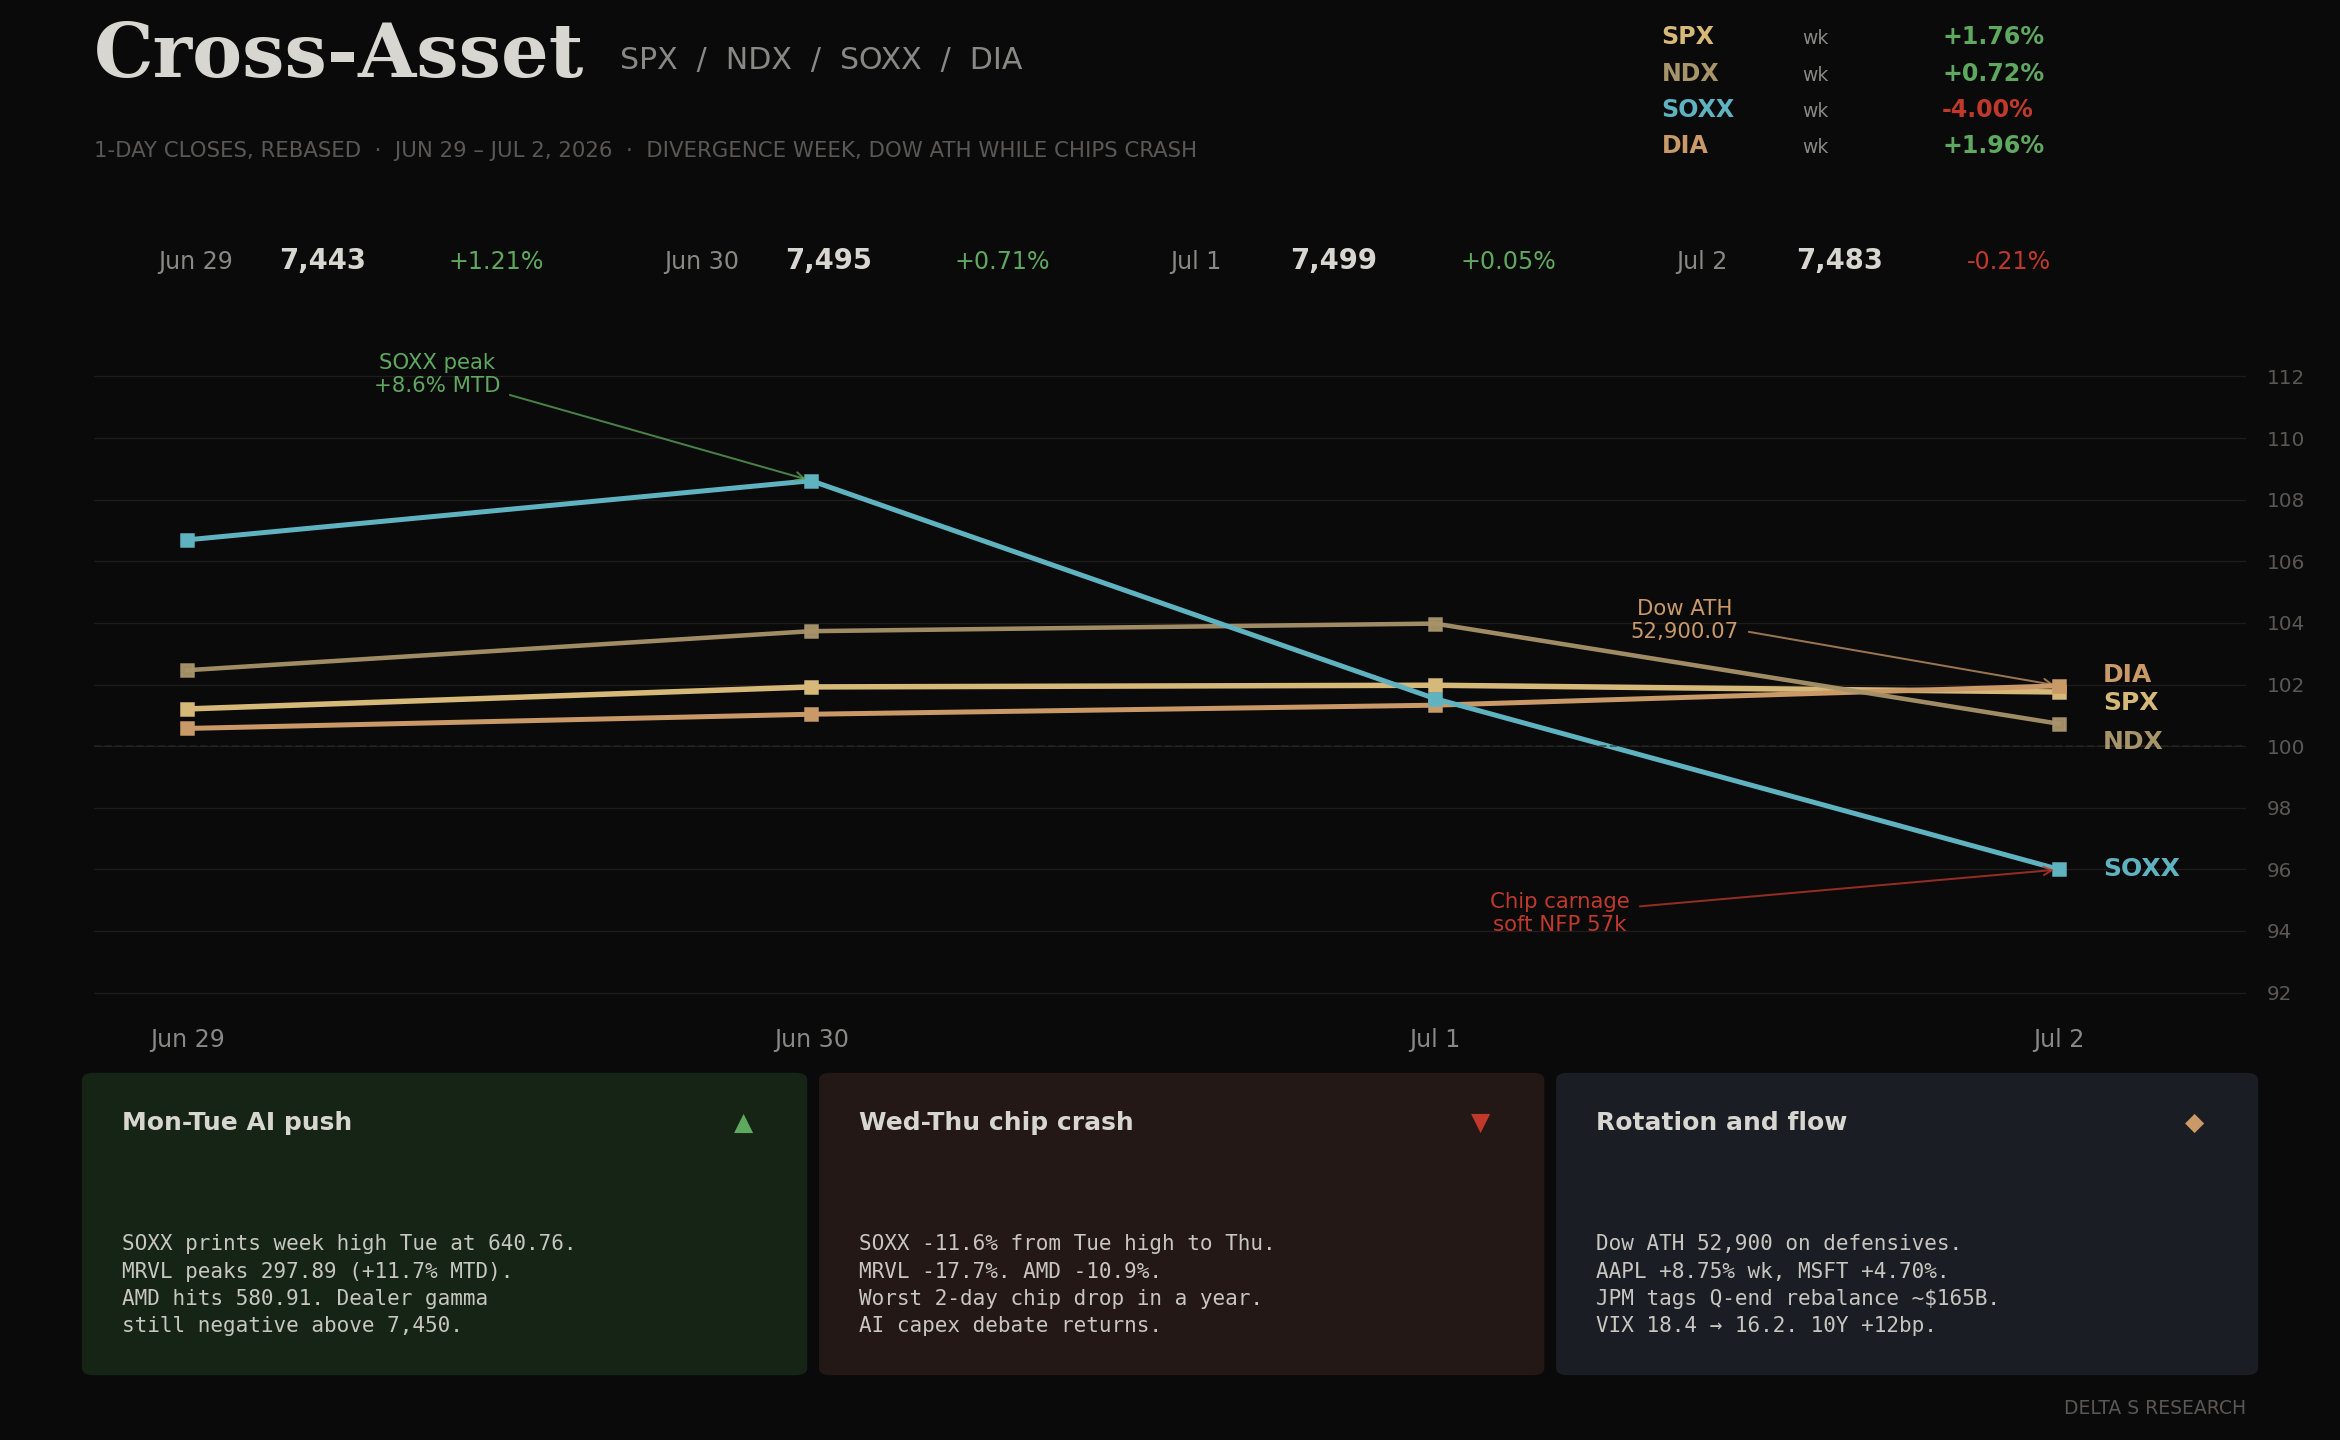Viewport: 2340px width, 1440px height.
Task: Click the DIA legend label in header
Action: point(1685,145)
